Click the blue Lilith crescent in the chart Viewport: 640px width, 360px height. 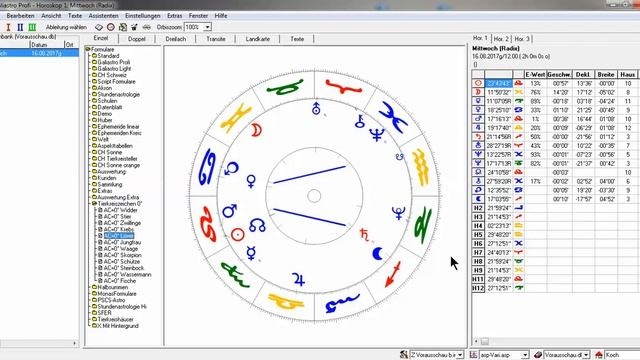tap(378, 253)
